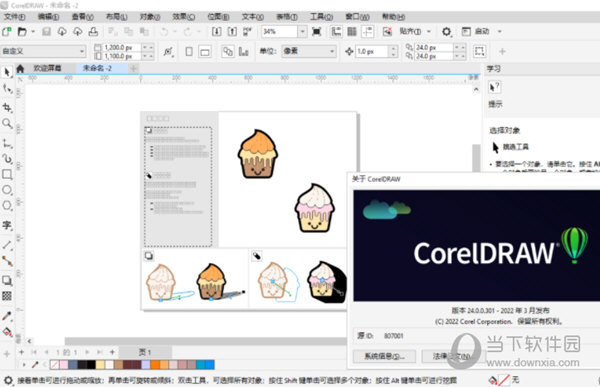
Task: Select the Color Eyedropper tool
Action: 7,316
